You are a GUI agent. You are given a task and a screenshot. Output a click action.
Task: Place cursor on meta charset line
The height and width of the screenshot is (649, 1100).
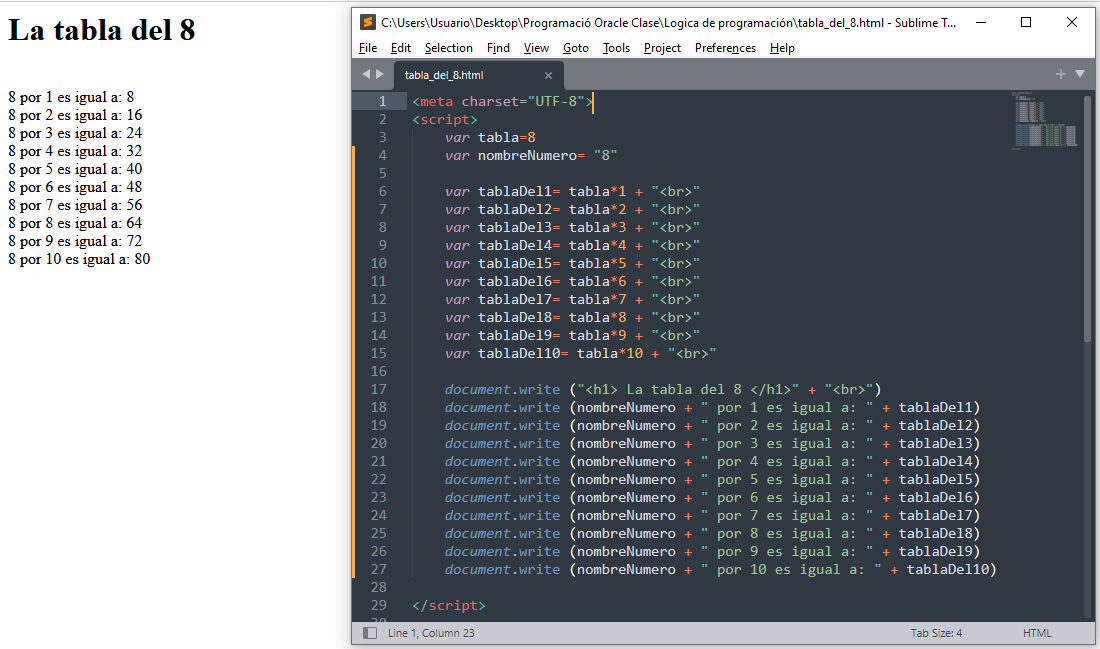pos(502,102)
